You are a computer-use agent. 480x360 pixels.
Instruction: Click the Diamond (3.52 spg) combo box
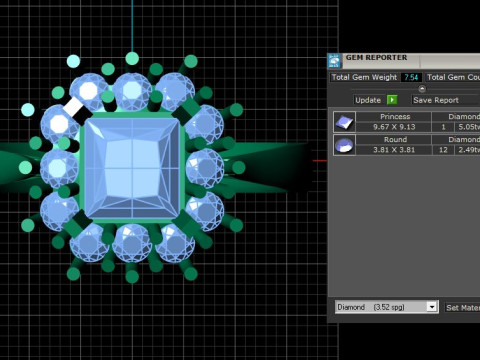point(387,307)
